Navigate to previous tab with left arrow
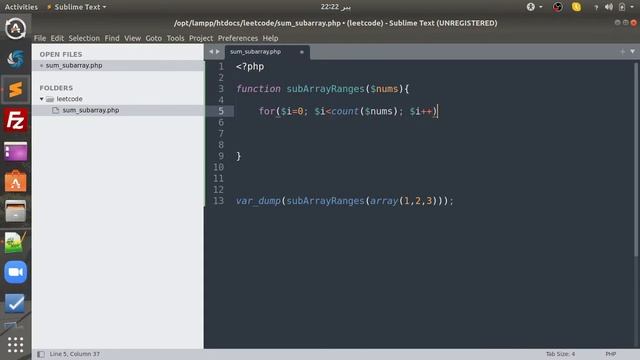Screen dimensions: 640x360 [211, 51]
